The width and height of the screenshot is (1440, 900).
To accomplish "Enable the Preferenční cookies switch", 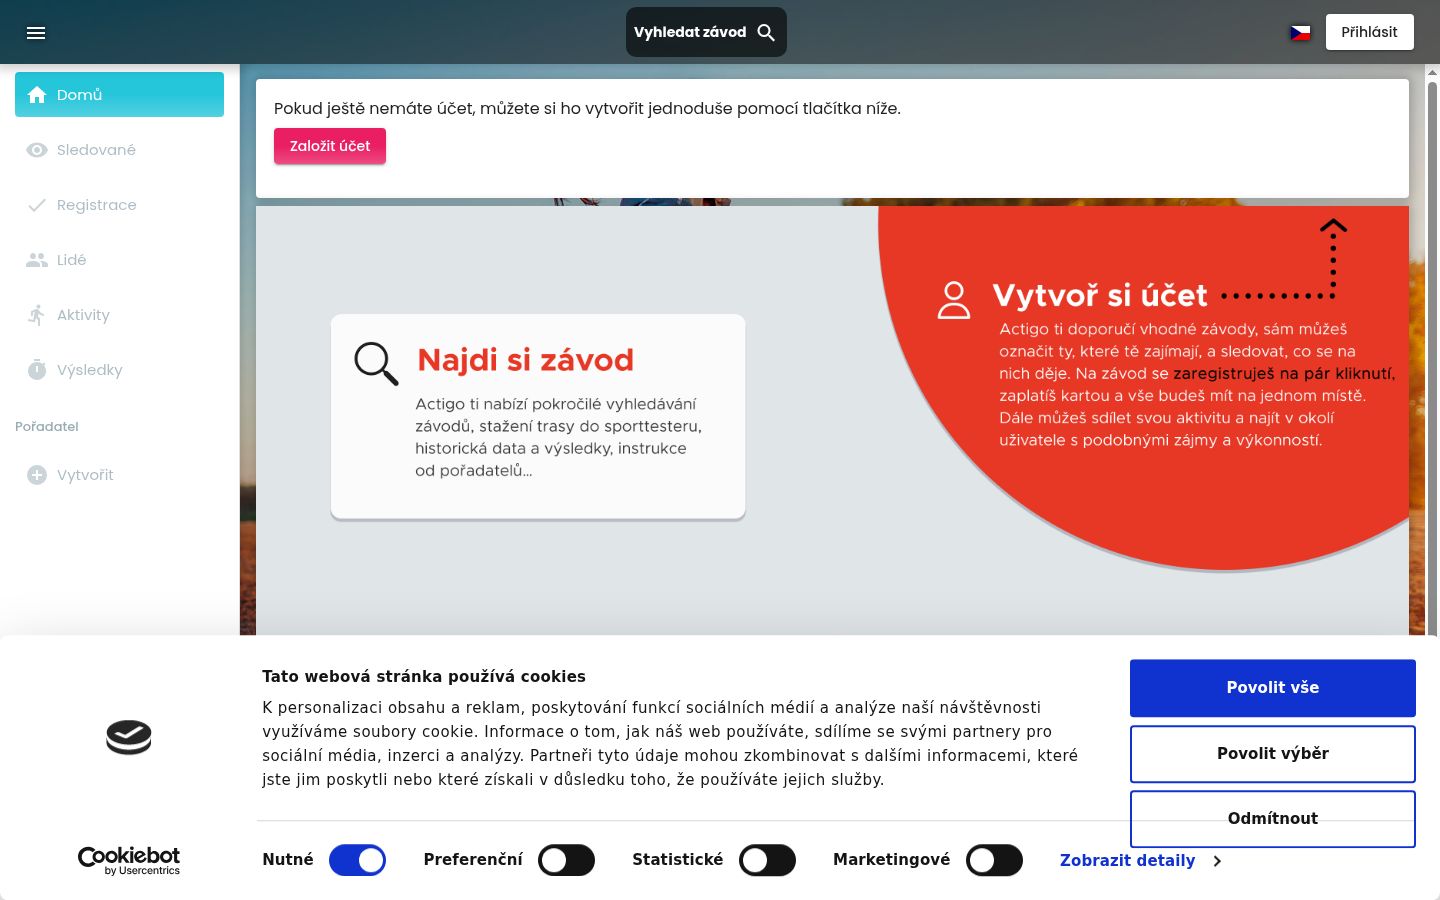I will pos(566,860).
